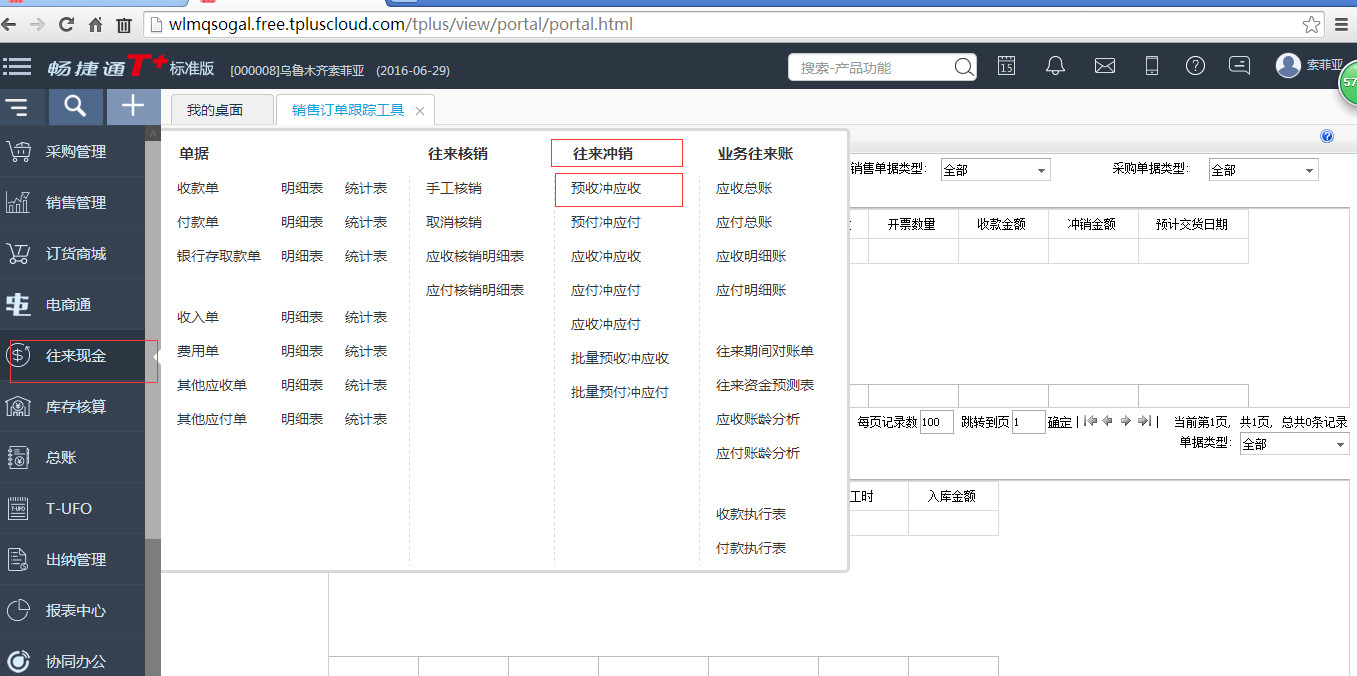
Task: Go to next page arrow
Action: point(1125,421)
